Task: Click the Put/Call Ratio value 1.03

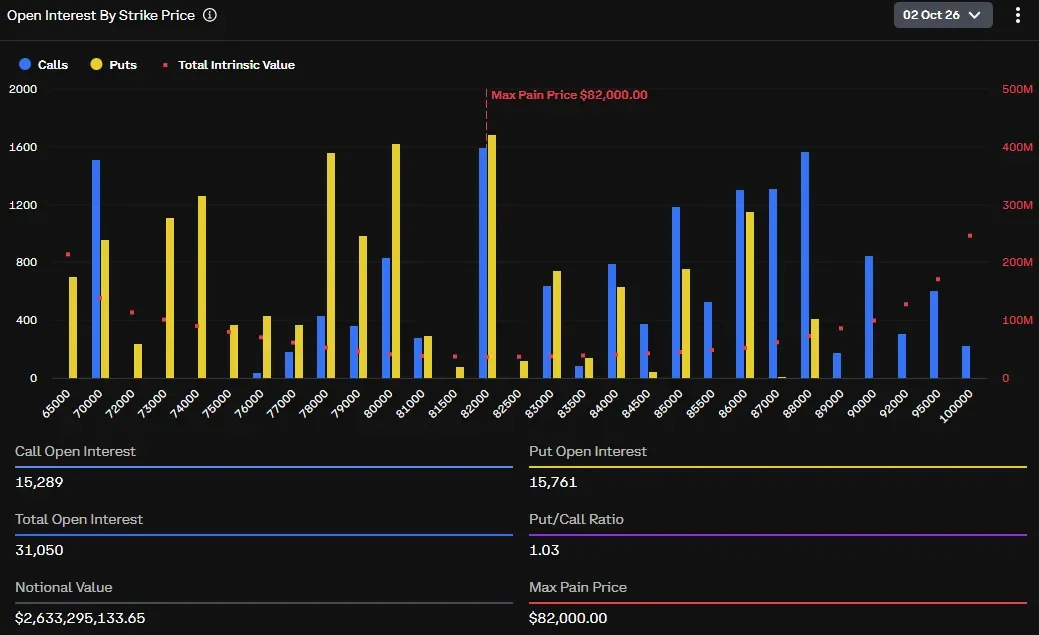Action: click(x=544, y=550)
